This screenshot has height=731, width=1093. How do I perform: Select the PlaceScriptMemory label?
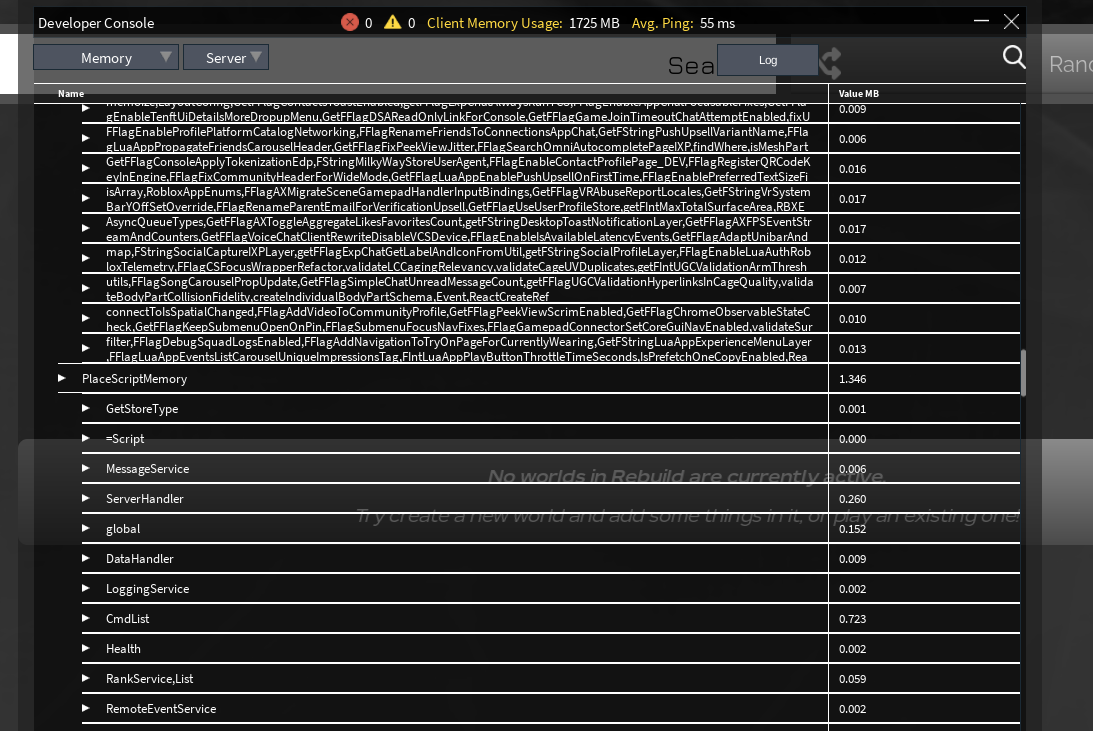pyautogui.click(x=135, y=378)
